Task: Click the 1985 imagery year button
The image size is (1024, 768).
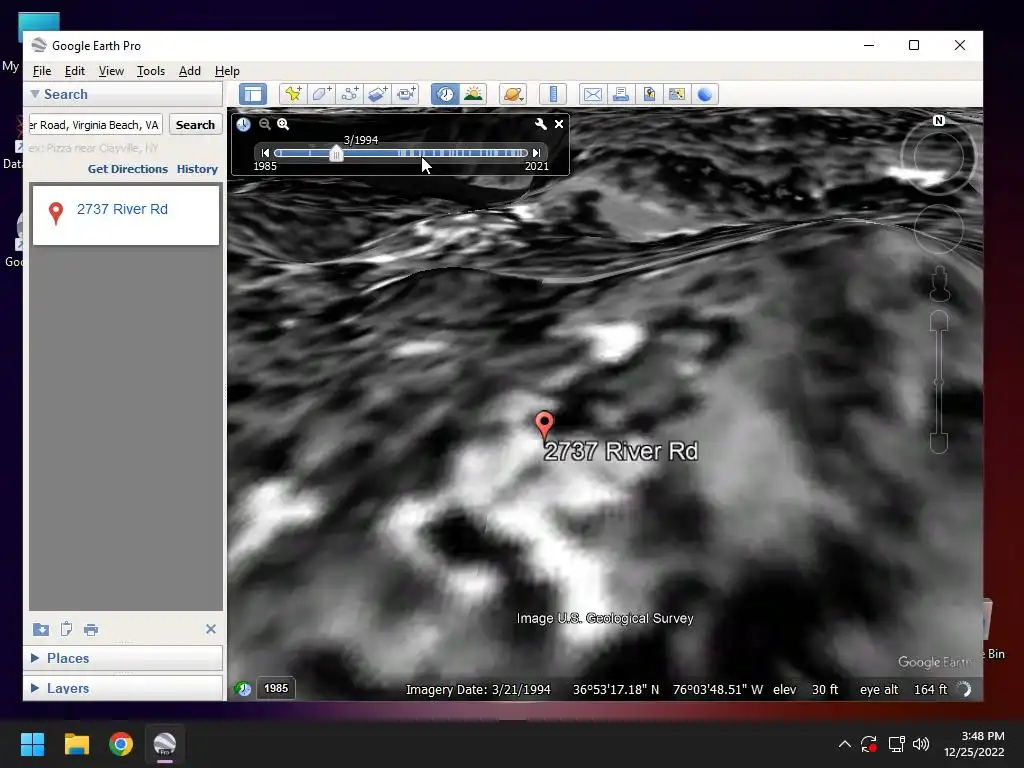Action: (x=276, y=688)
